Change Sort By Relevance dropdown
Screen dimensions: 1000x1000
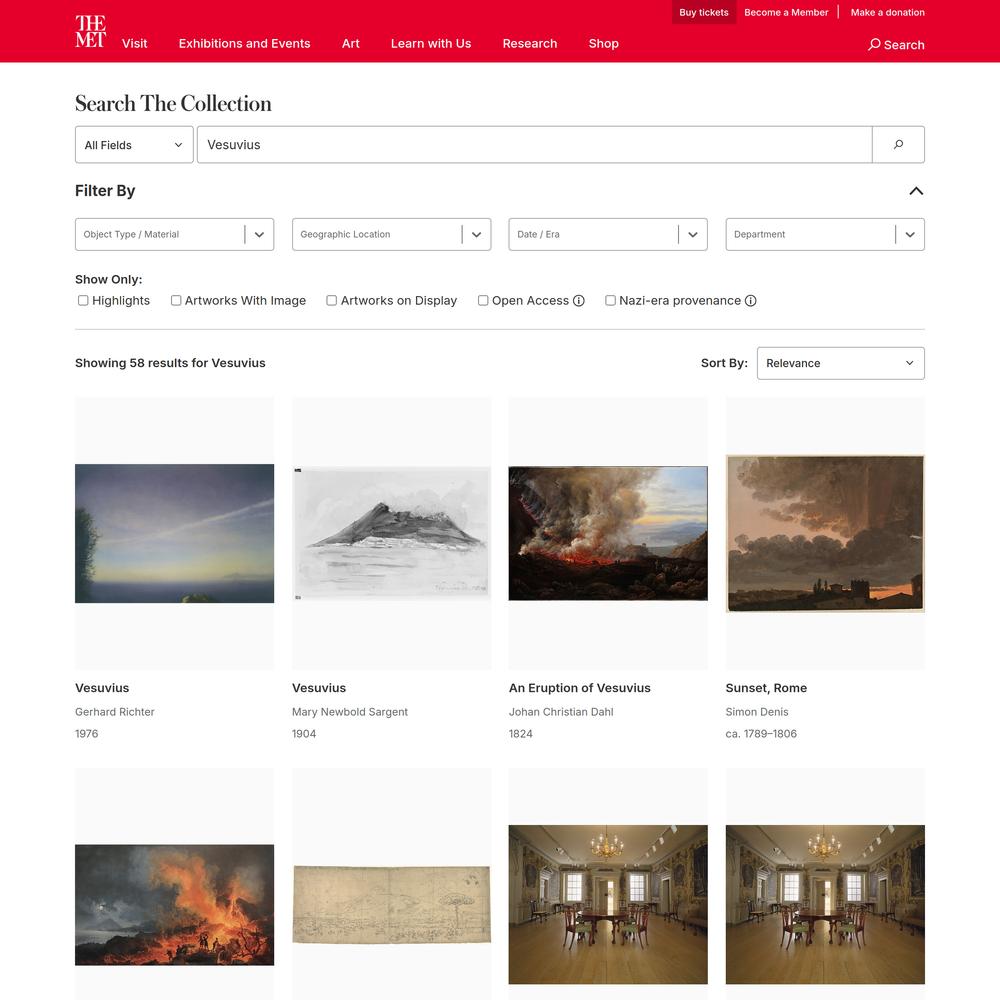[841, 364]
